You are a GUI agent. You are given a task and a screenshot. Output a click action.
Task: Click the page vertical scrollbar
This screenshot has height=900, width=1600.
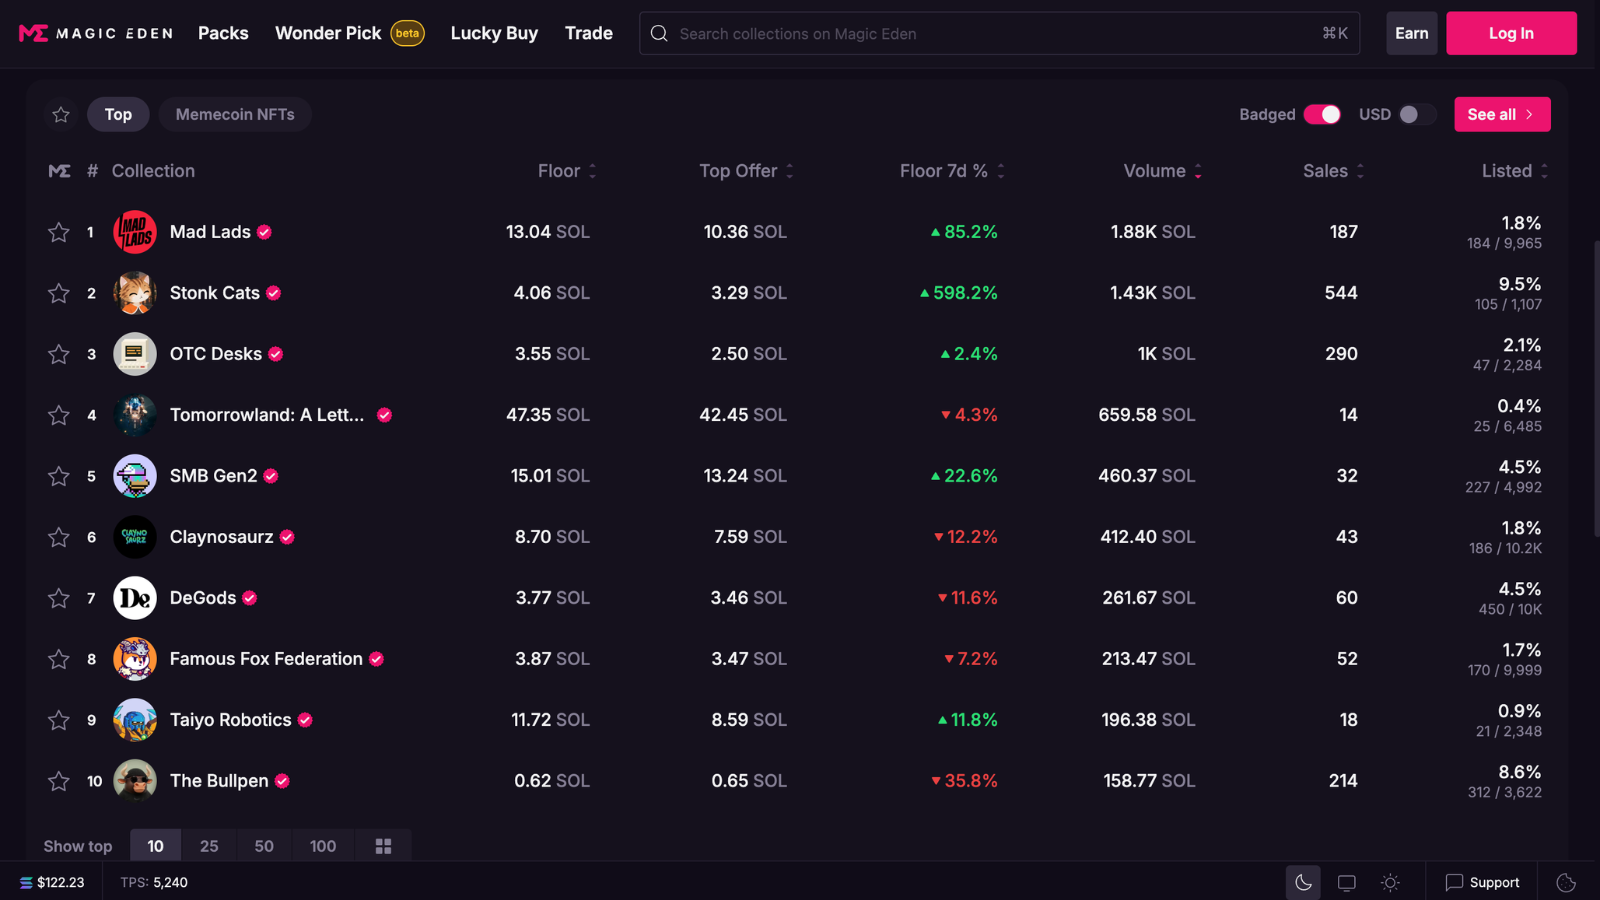(1596, 388)
